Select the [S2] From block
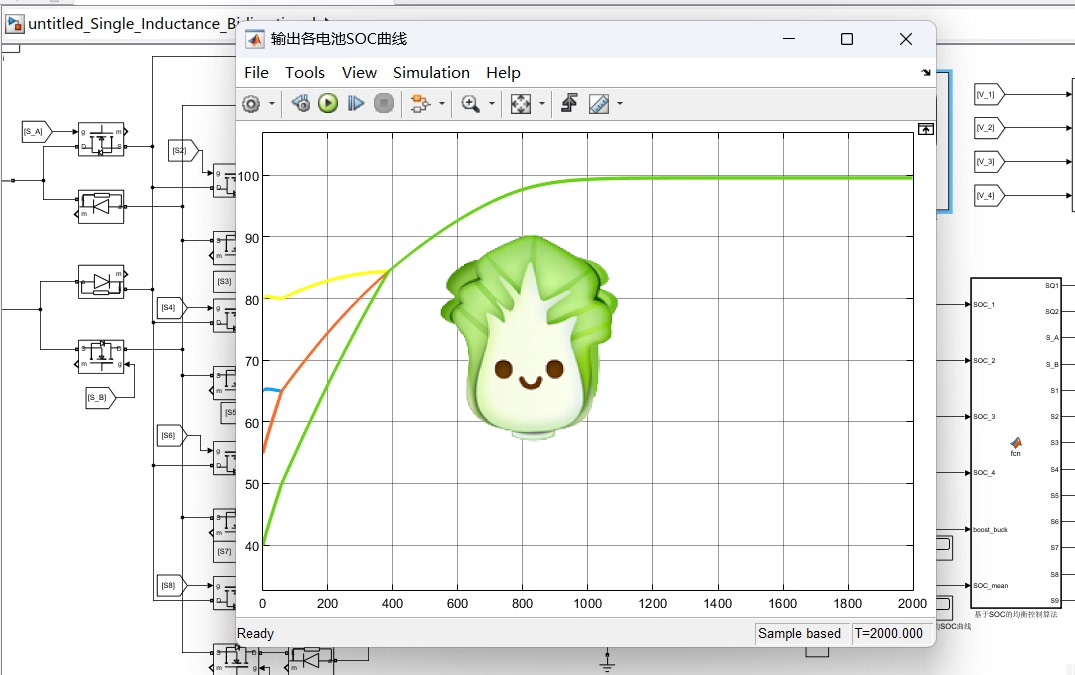This screenshot has height=675, width=1075. [183, 150]
